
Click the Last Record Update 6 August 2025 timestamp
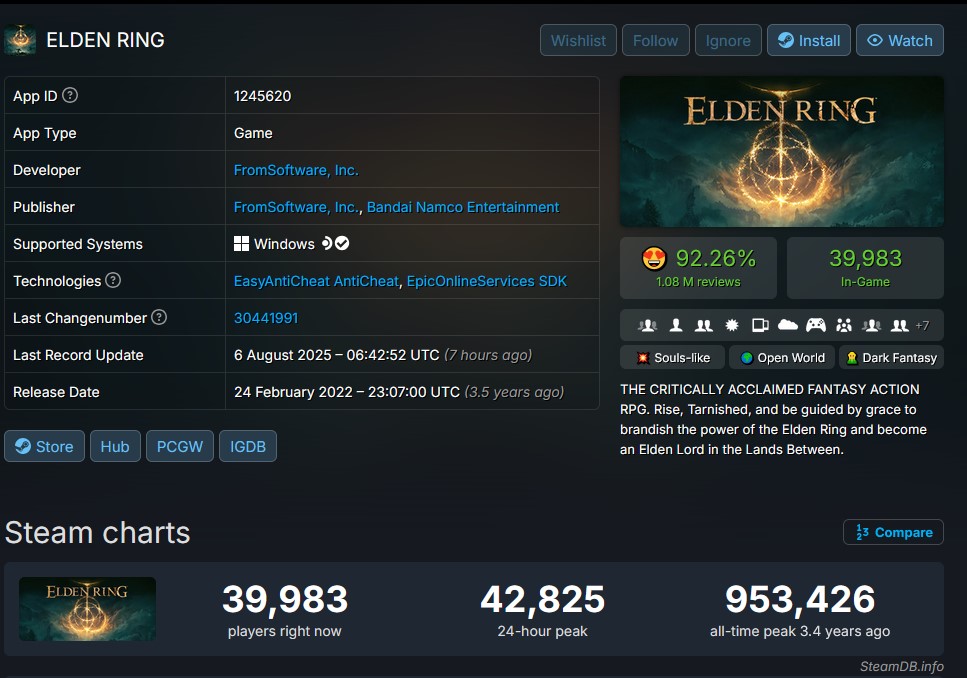[337, 355]
